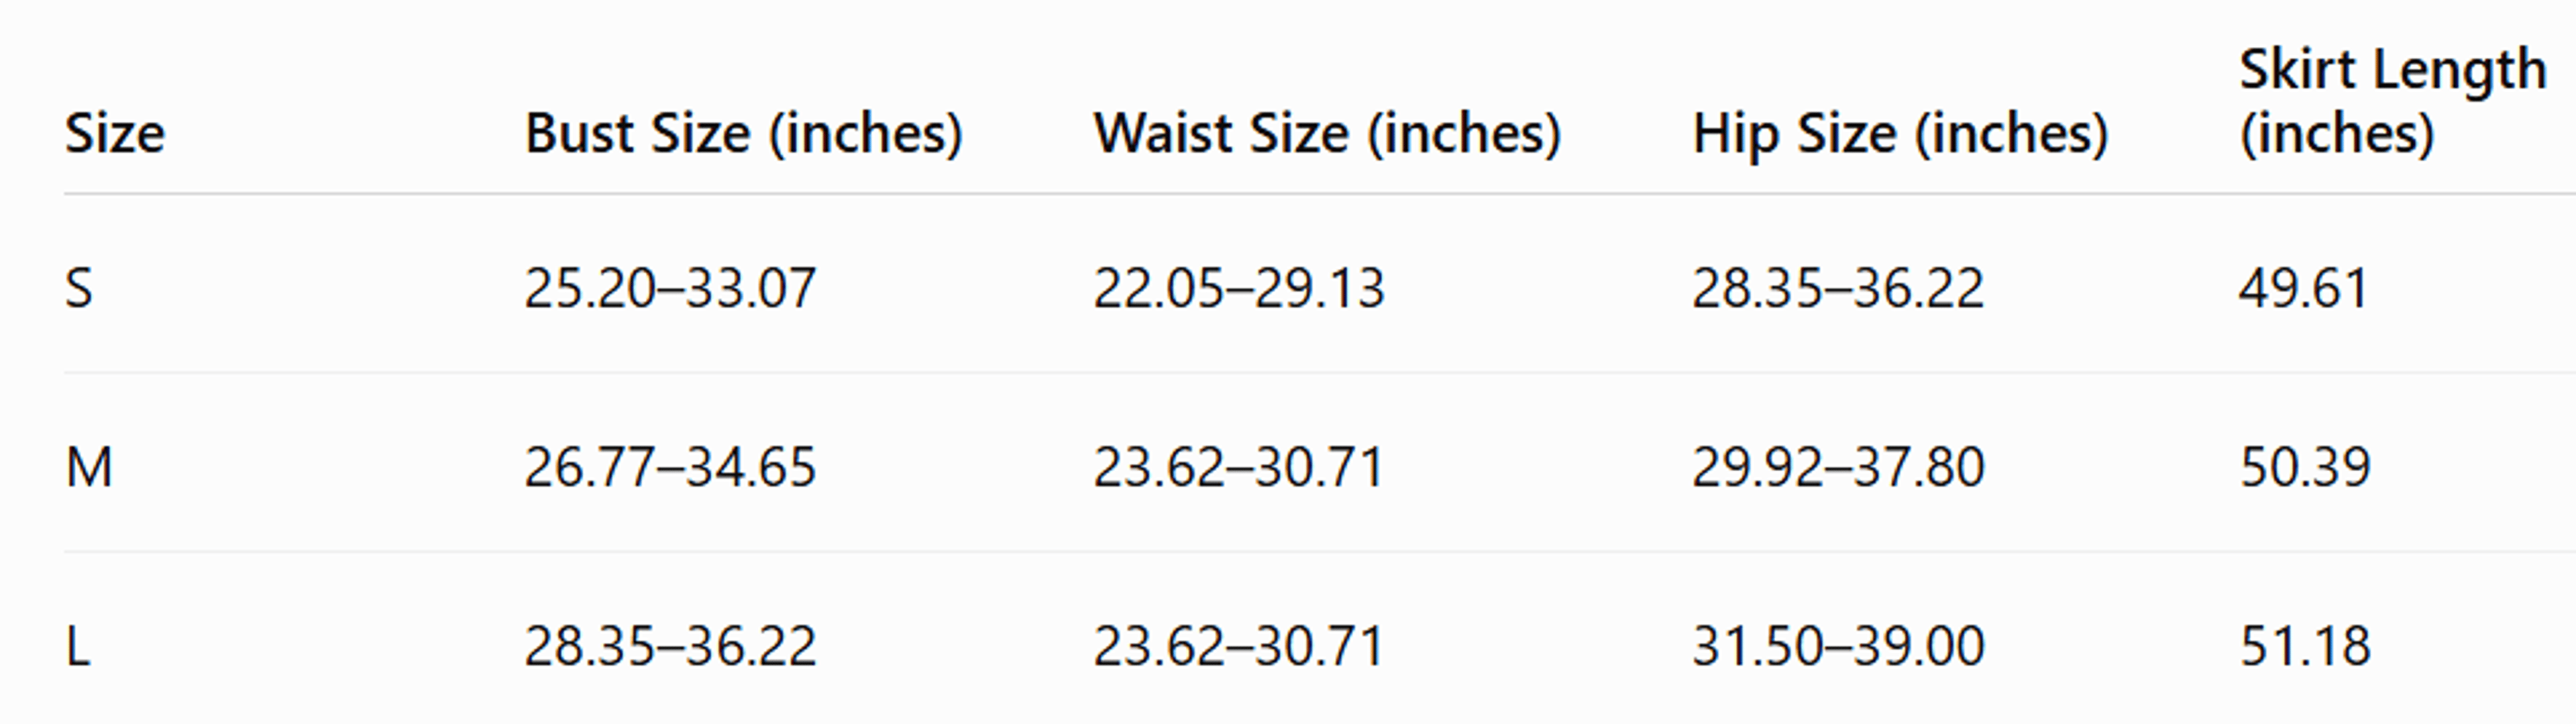Click the Size column header

(x=115, y=133)
